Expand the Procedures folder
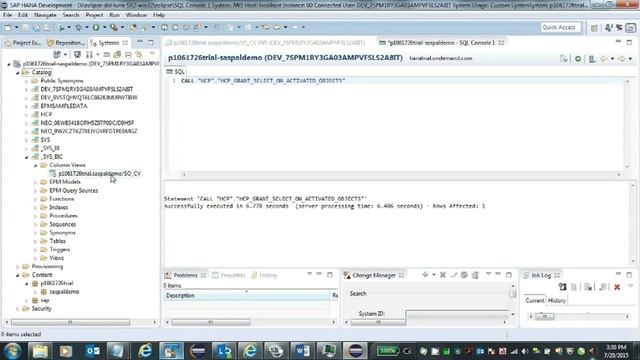This screenshot has width=640, height=360. pyautogui.click(x=36, y=216)
